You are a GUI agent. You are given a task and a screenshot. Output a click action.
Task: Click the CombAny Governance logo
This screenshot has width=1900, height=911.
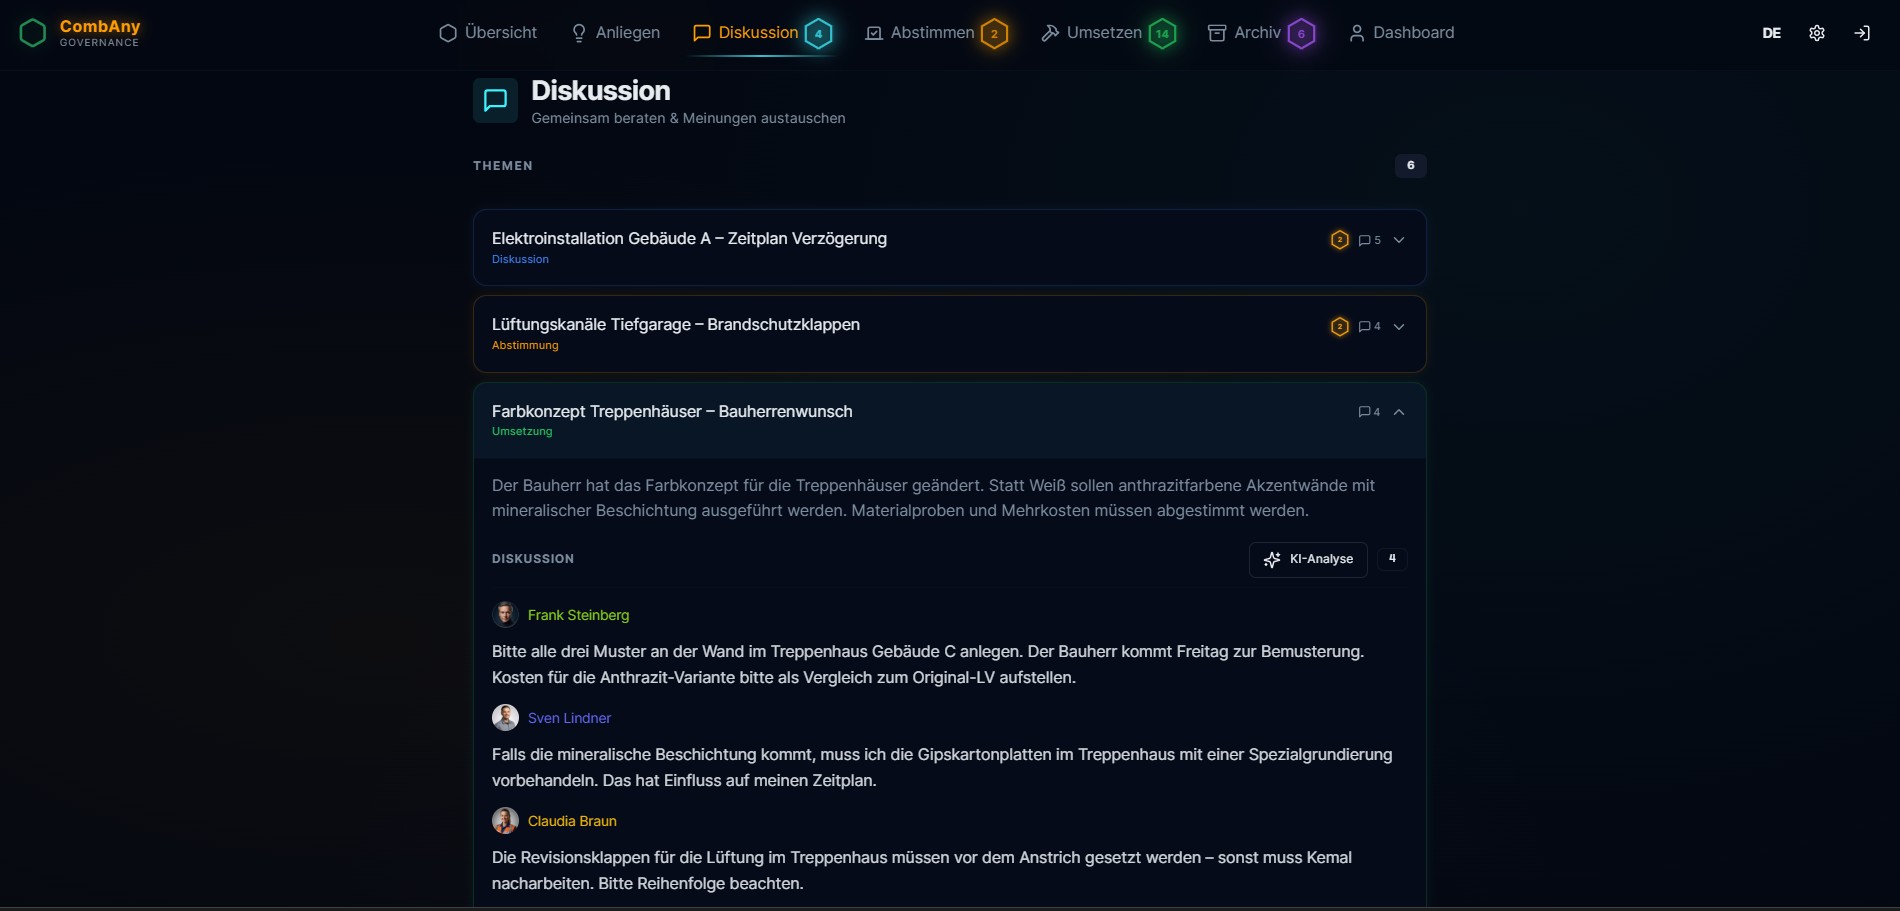tap(80, 33)
